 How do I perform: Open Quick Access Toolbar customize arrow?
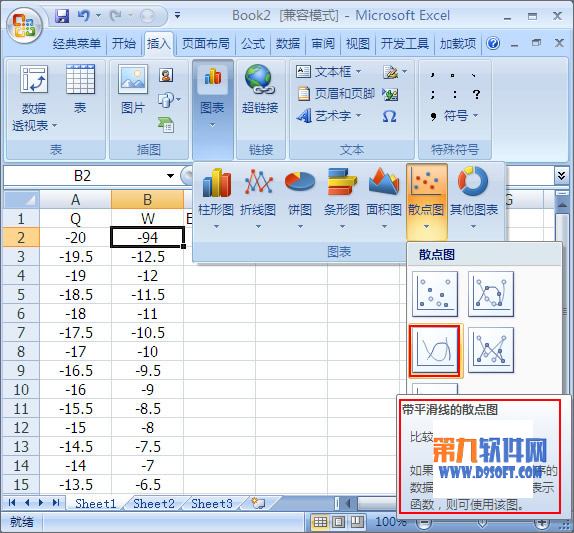pos(178,15)
